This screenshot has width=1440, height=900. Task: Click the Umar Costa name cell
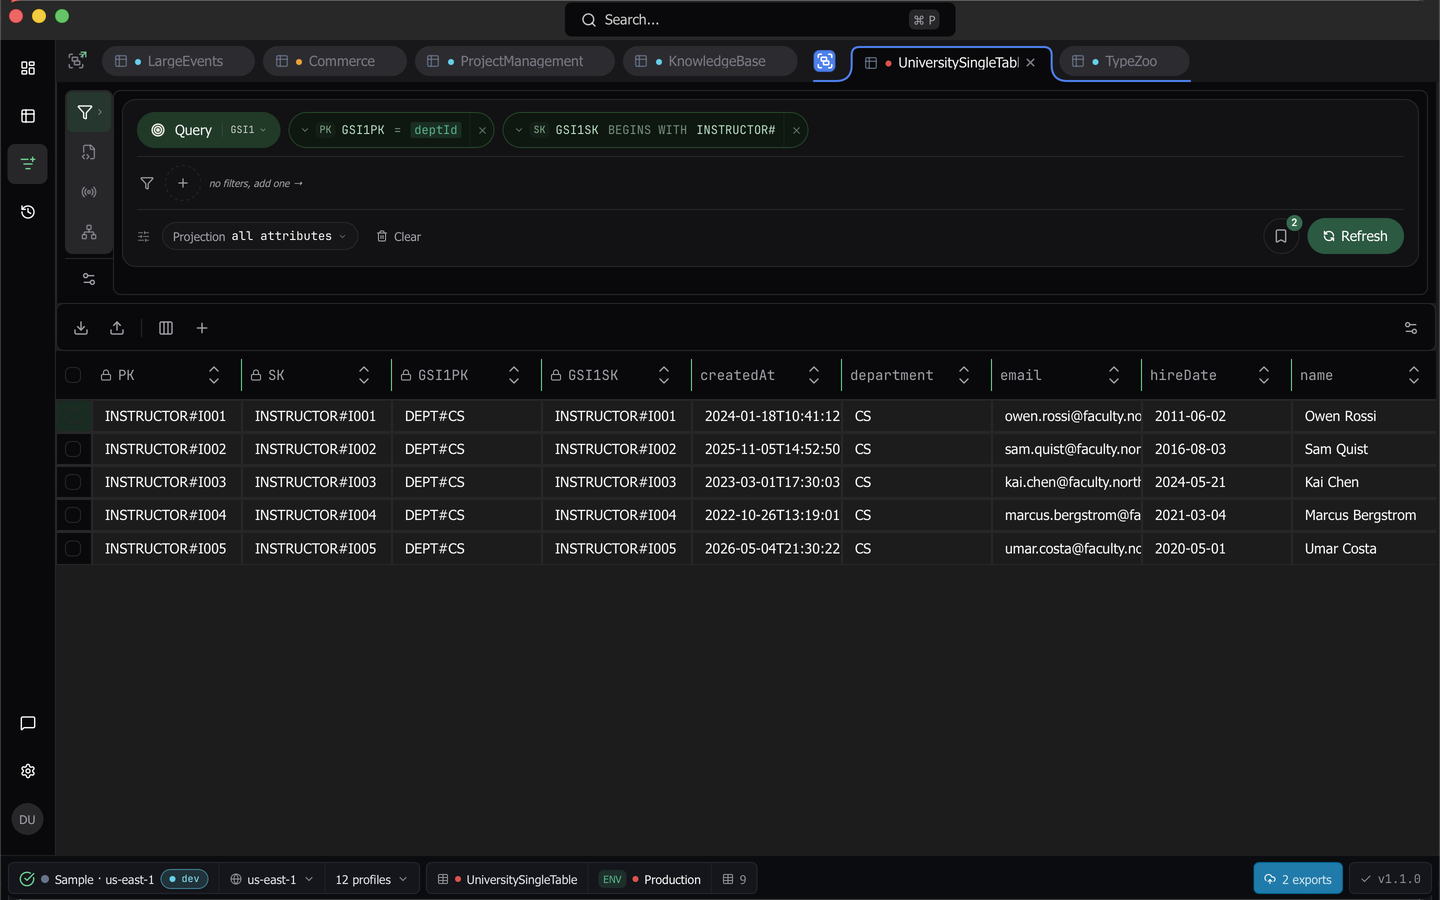[x=1364, y=548]
